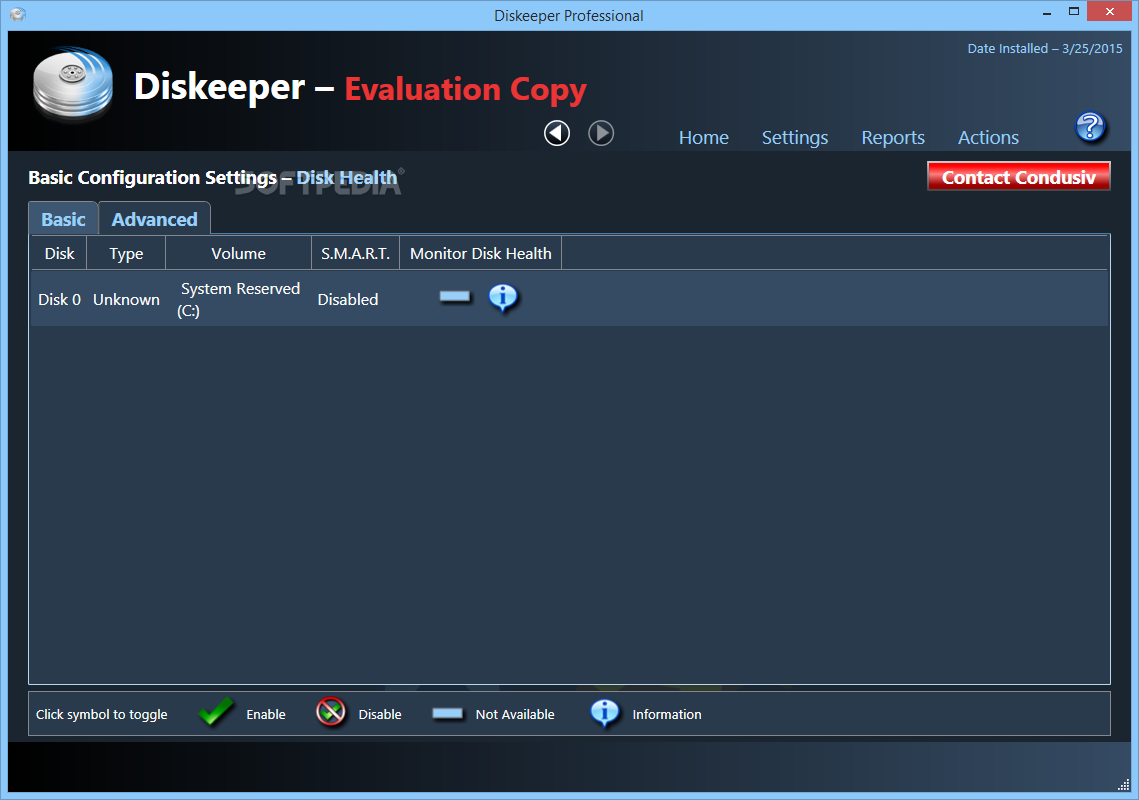Click Disk 0's Not Available dash symbol
Image resolution: width=1139 pixels, height=800 pixels.
(x=455, y=296)
